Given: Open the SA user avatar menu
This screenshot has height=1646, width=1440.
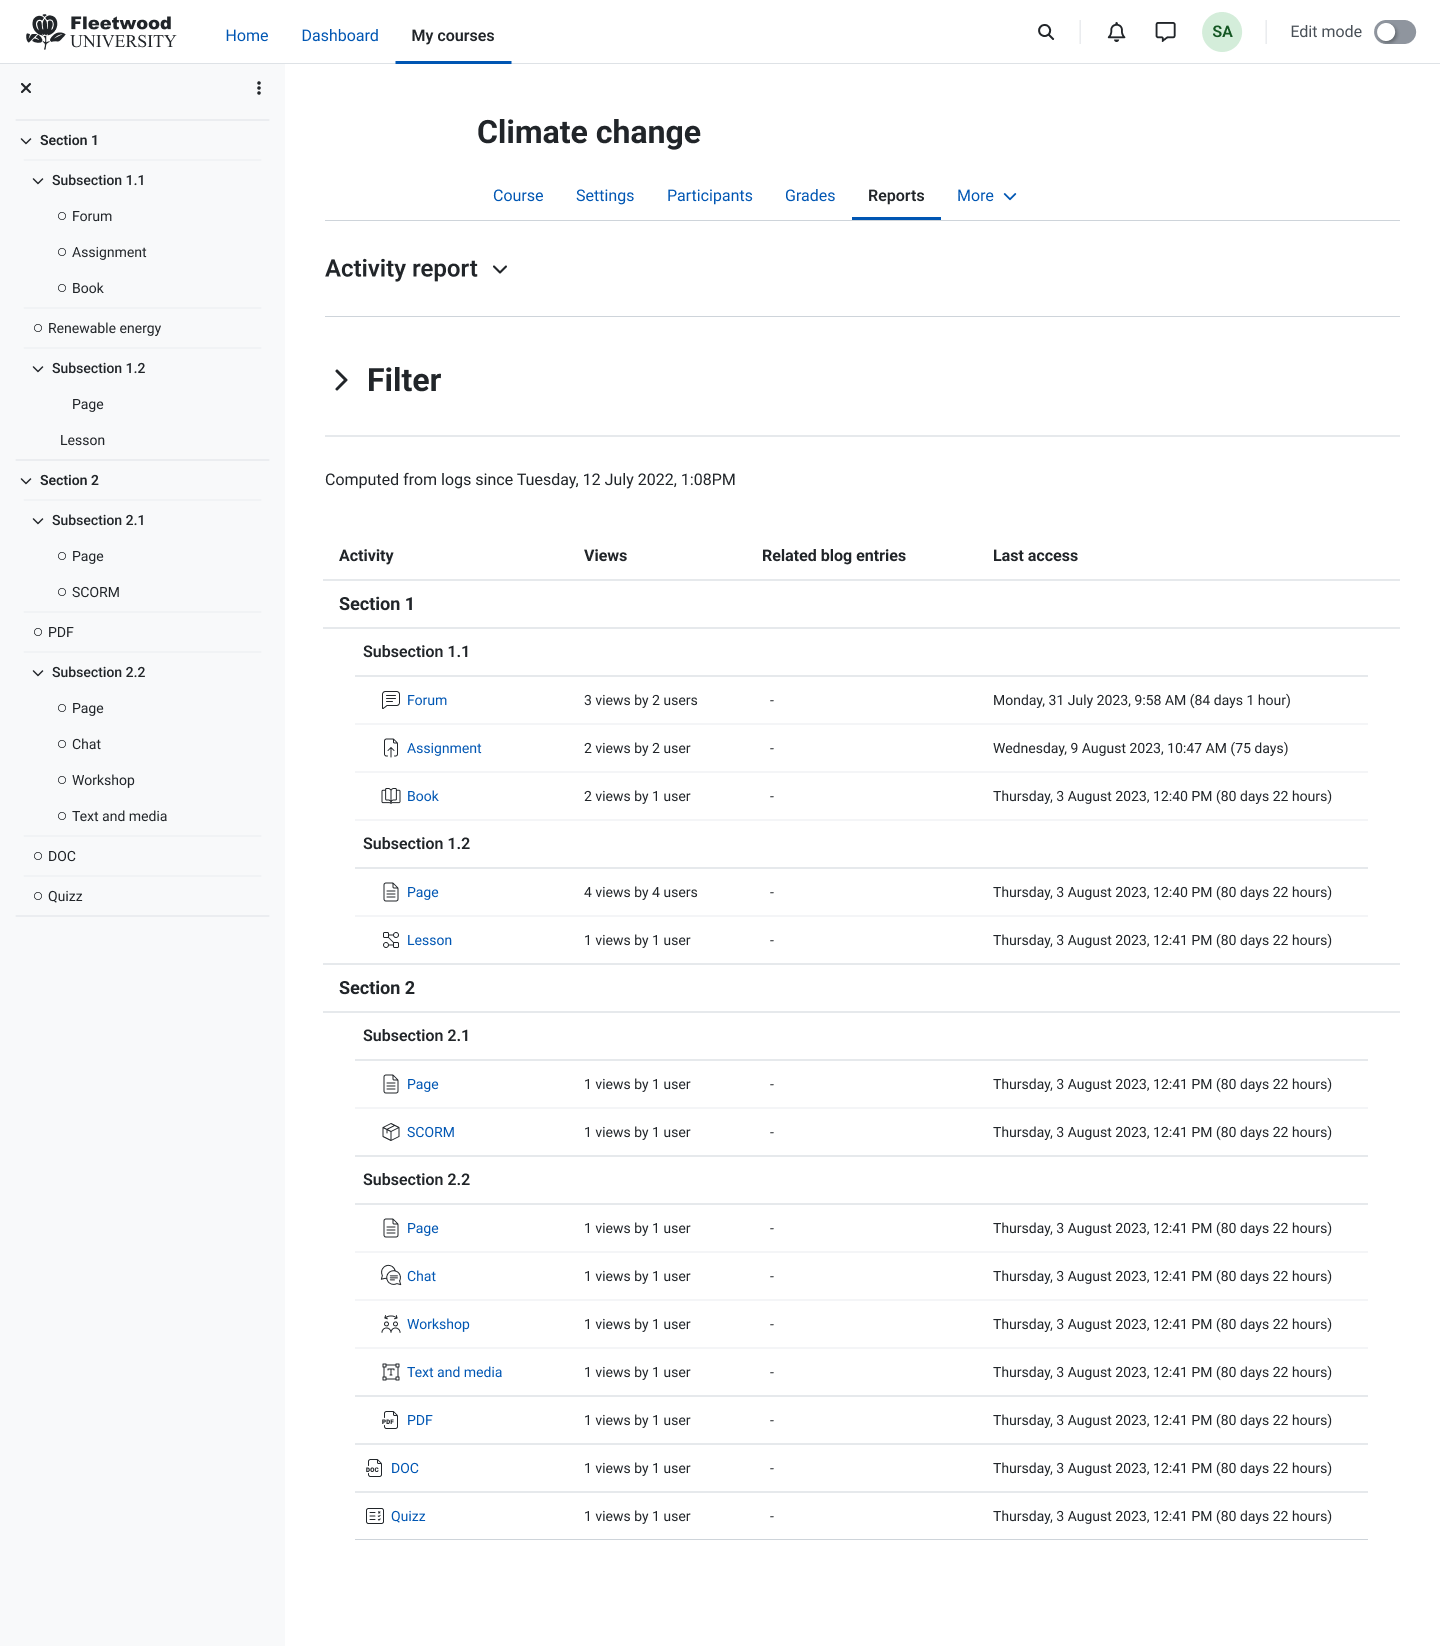Looking at the screenshot, I should pos(1222,32).
